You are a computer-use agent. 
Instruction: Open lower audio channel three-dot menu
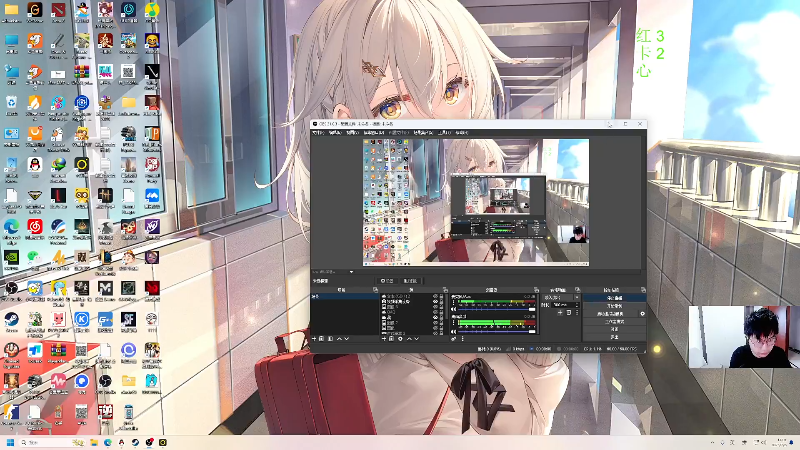454,322
